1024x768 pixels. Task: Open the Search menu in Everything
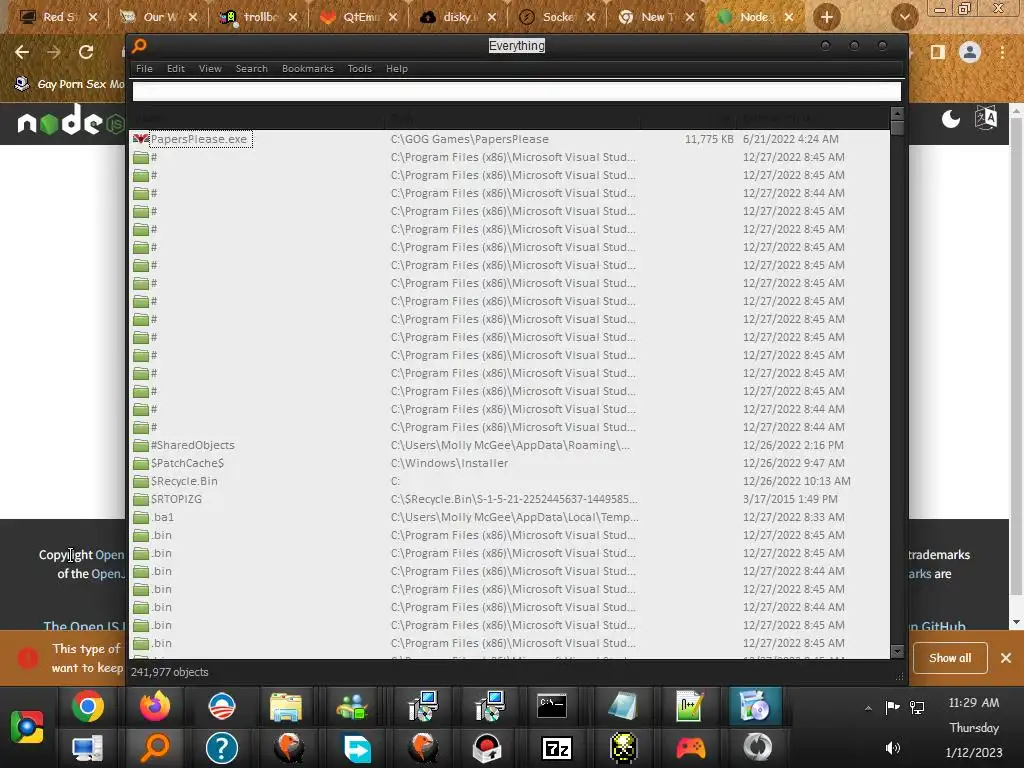251,69
